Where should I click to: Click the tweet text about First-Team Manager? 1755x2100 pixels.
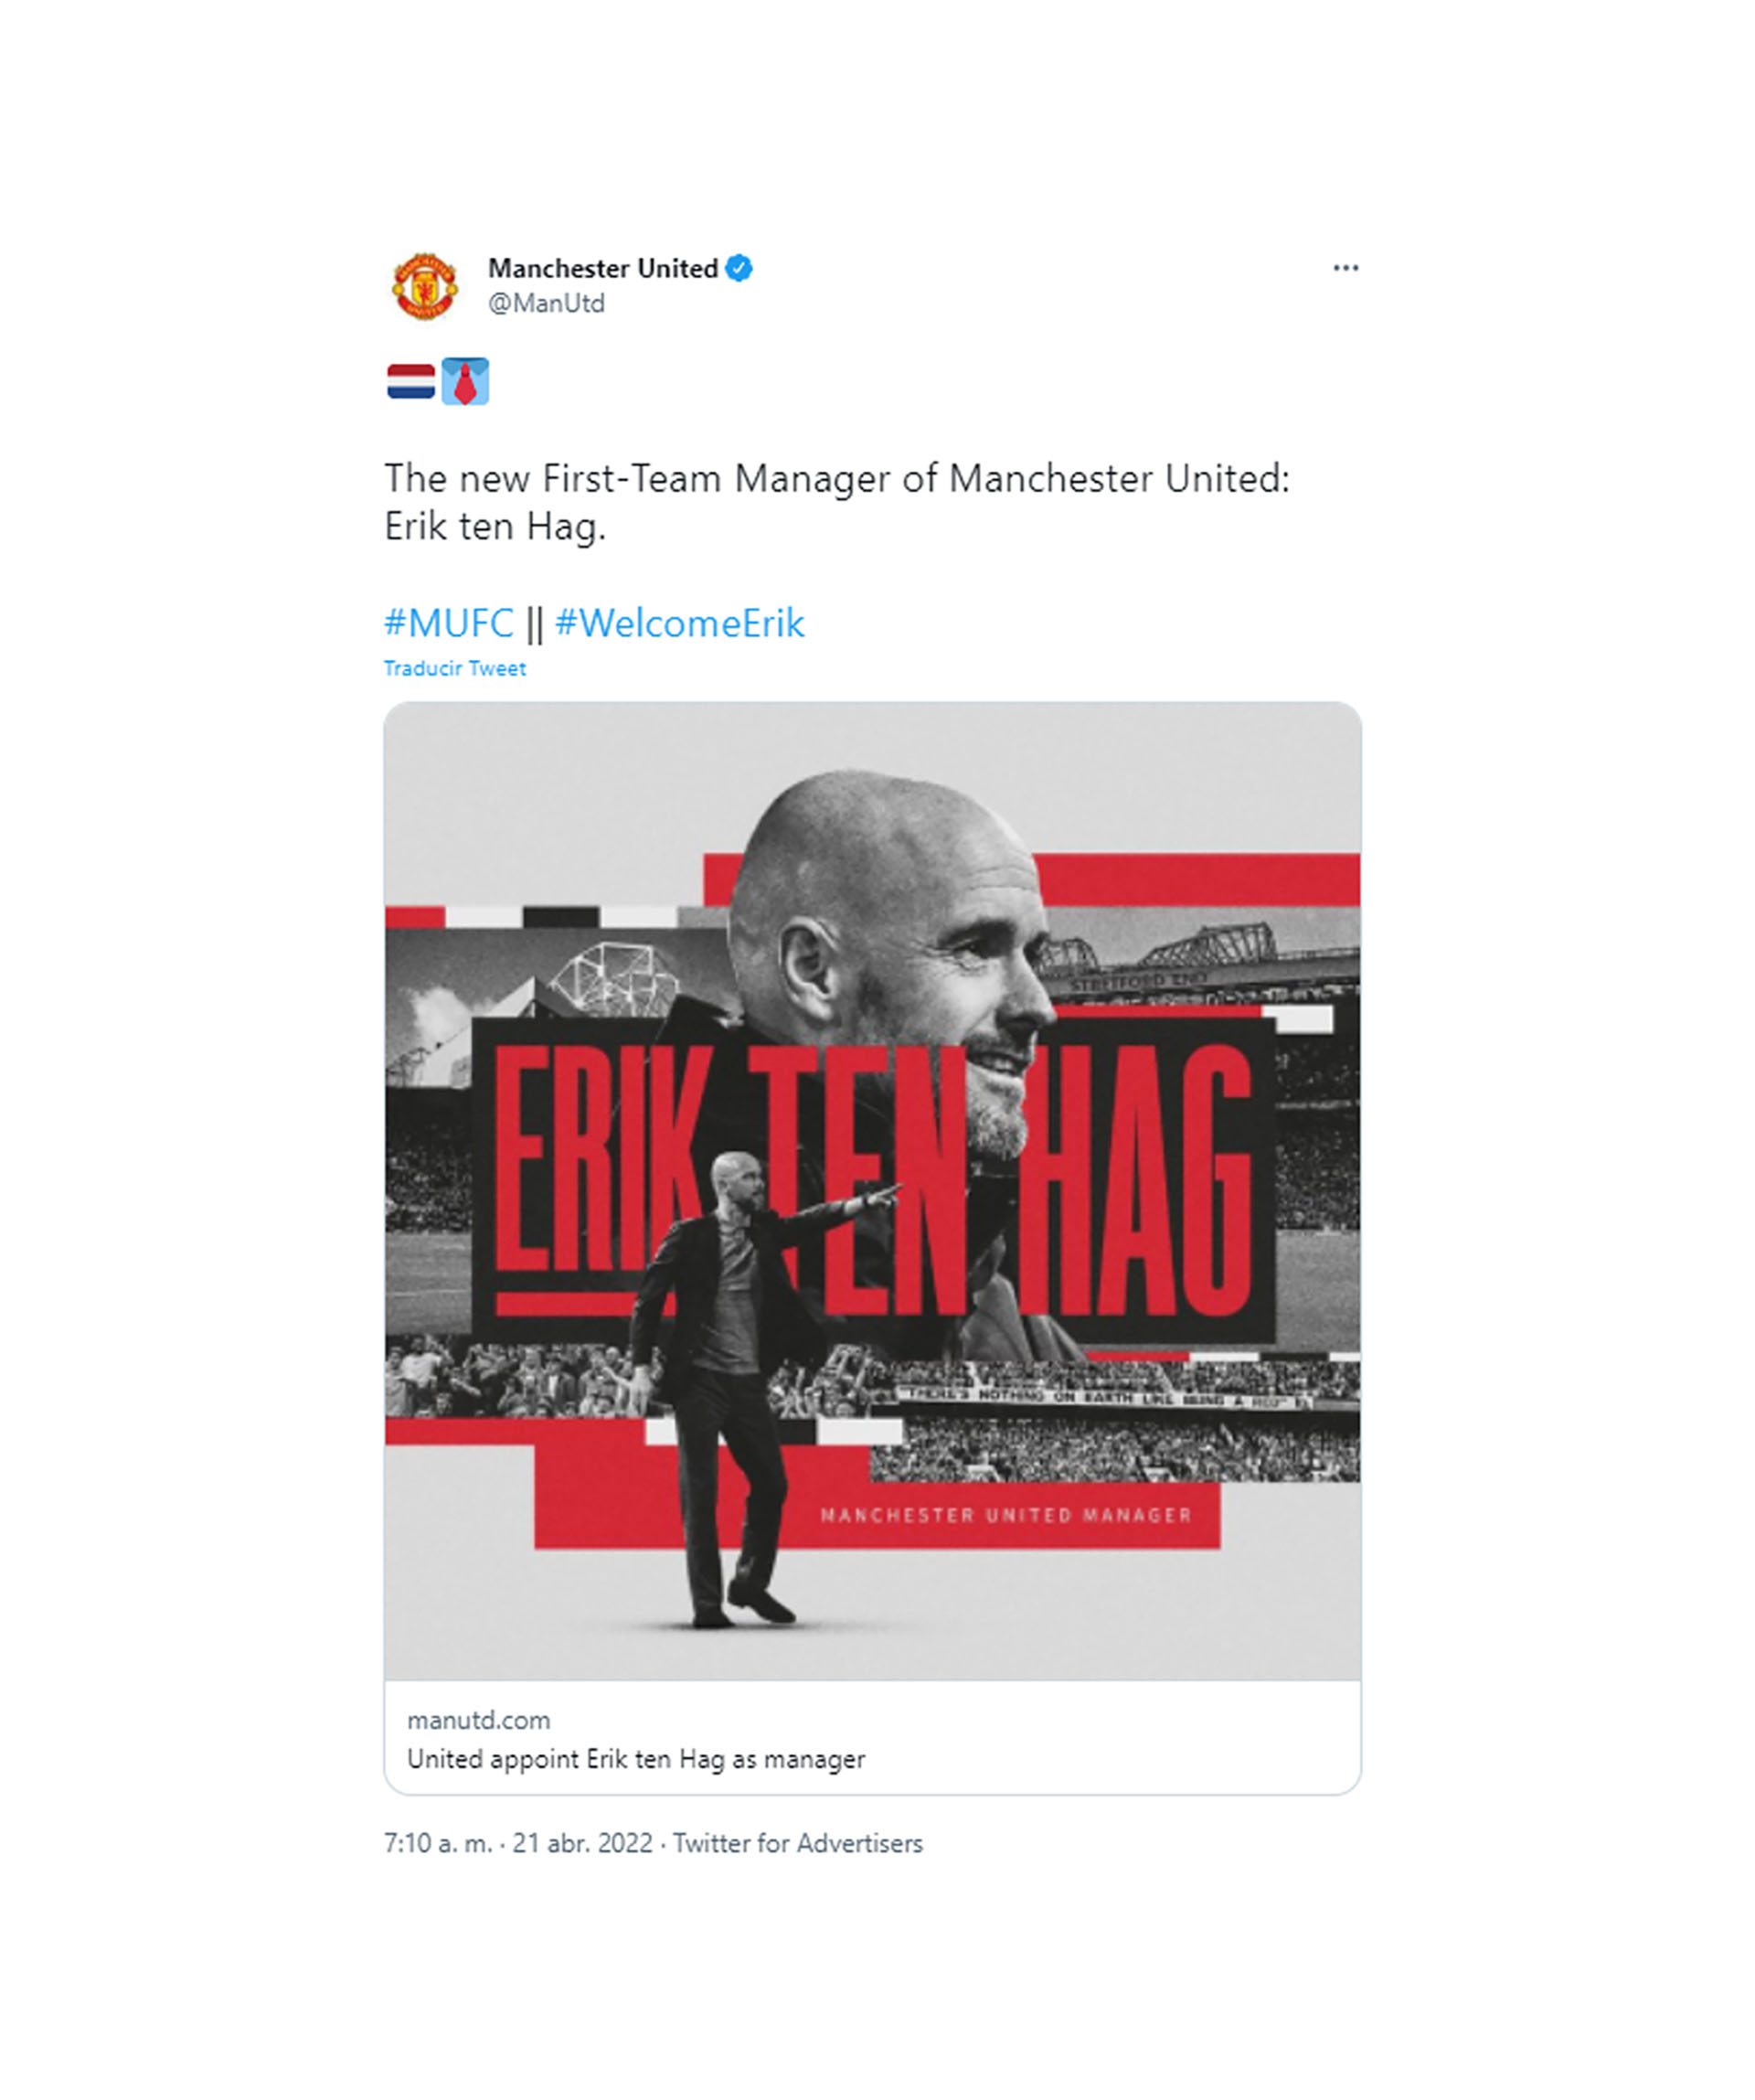tap(837, 502)
